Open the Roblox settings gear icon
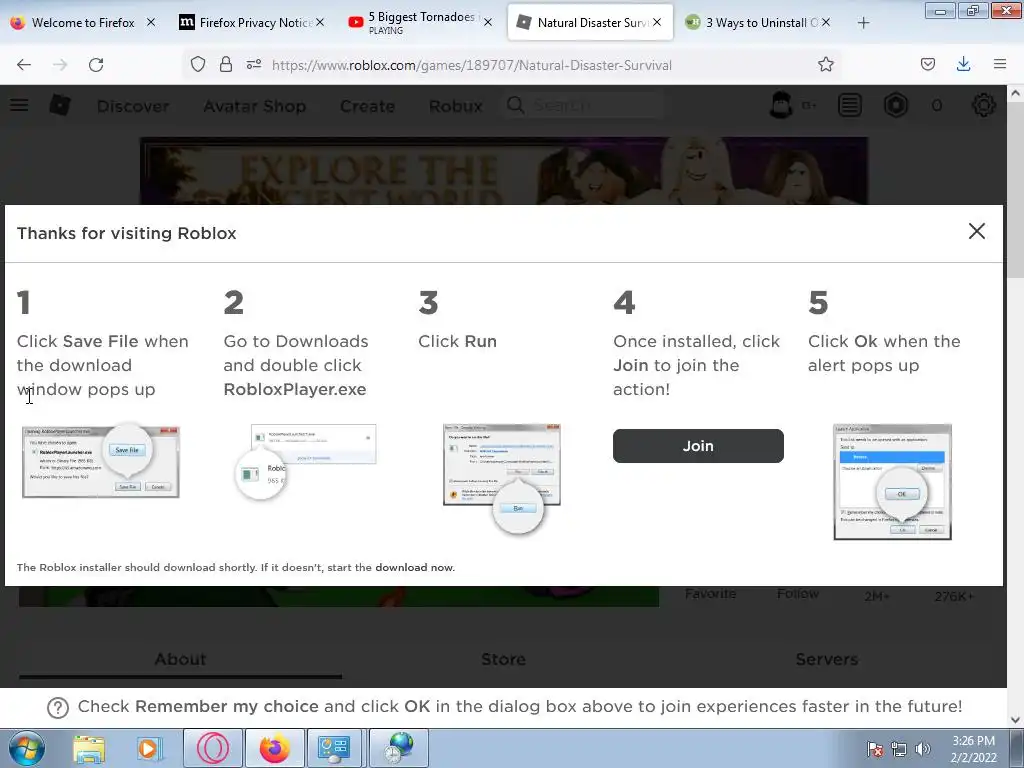 [984, 105]
